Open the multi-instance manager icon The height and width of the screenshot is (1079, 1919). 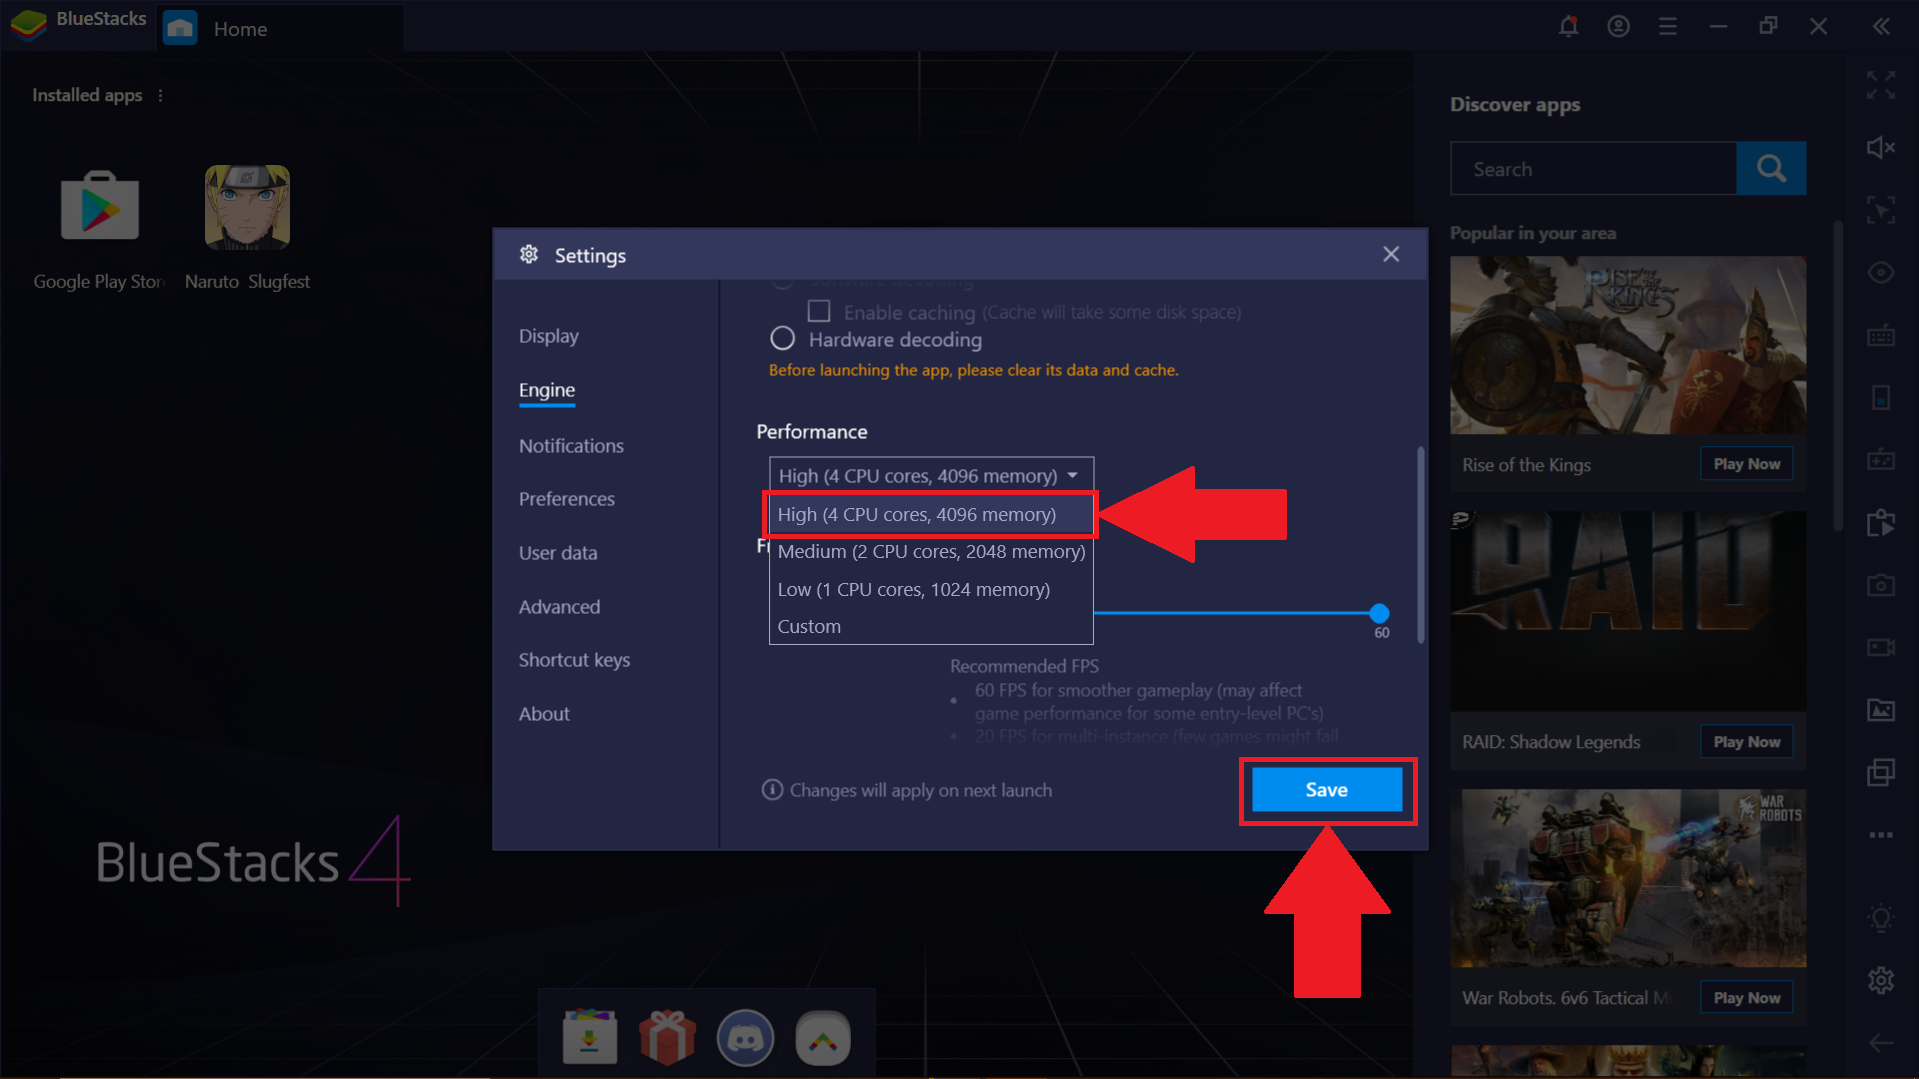pyautogui.click(x=1881, y=772)
